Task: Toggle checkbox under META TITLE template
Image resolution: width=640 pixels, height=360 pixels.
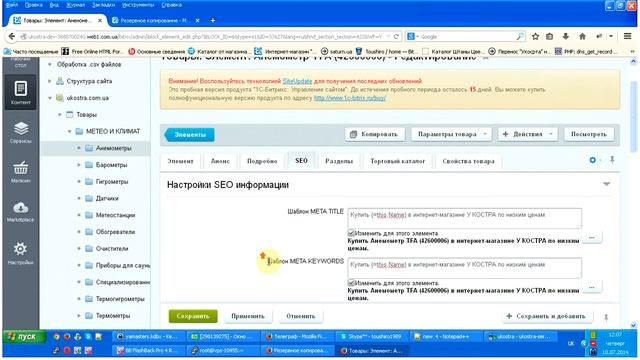Action: tap(351, 233)
